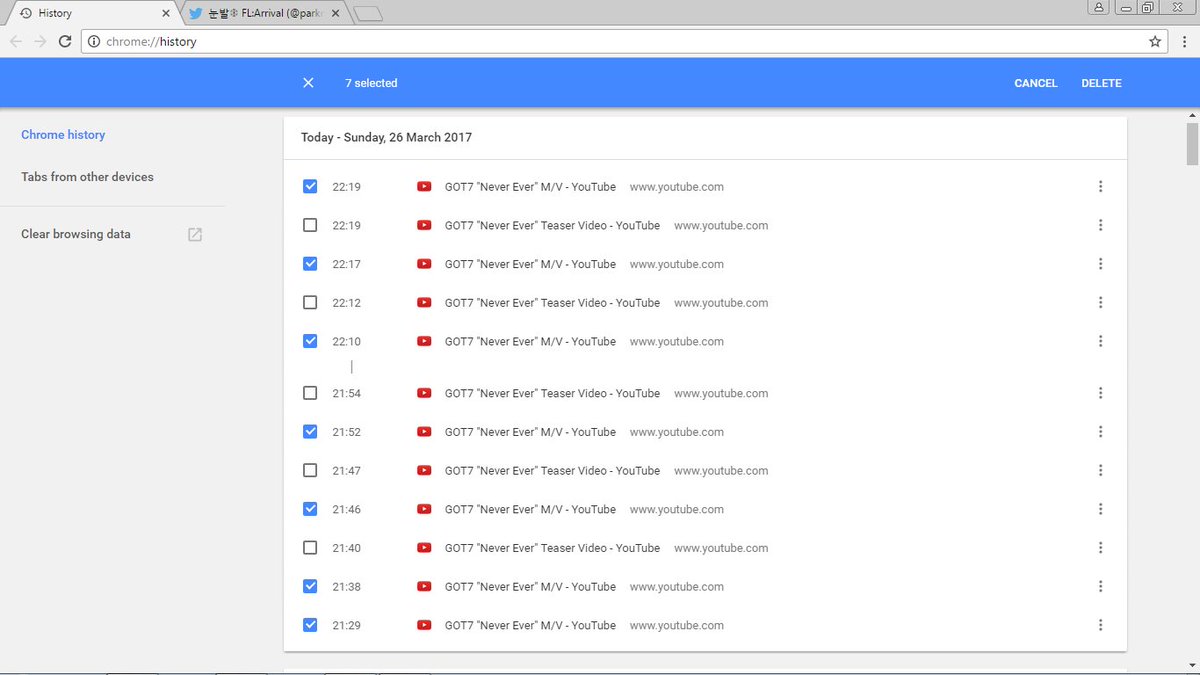Delete the selected history entries
Viewport: 1200px width, 675px height.
[1101, 83]
